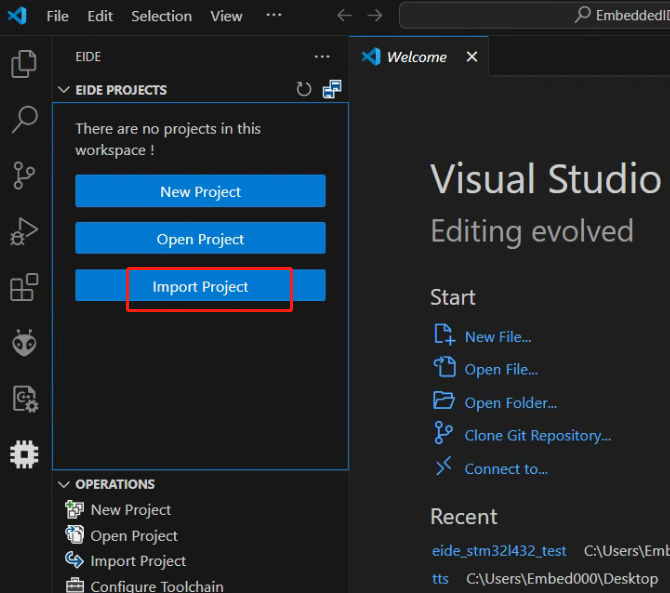Click the New File... link

coord(498,337)
